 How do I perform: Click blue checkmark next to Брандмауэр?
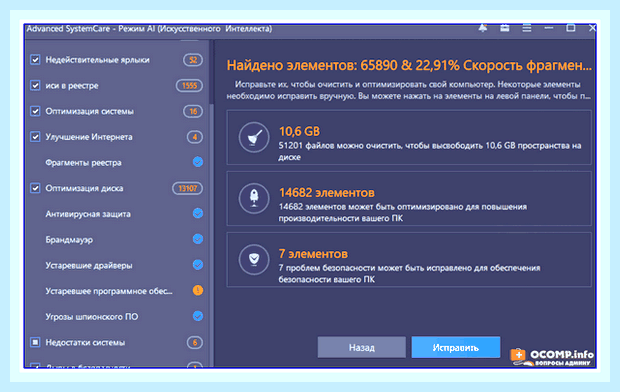[198, 239]
